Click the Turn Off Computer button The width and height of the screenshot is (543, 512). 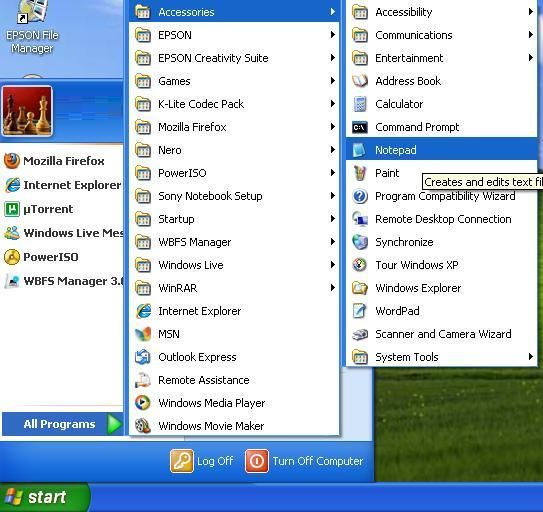click(x=304, y=461)
